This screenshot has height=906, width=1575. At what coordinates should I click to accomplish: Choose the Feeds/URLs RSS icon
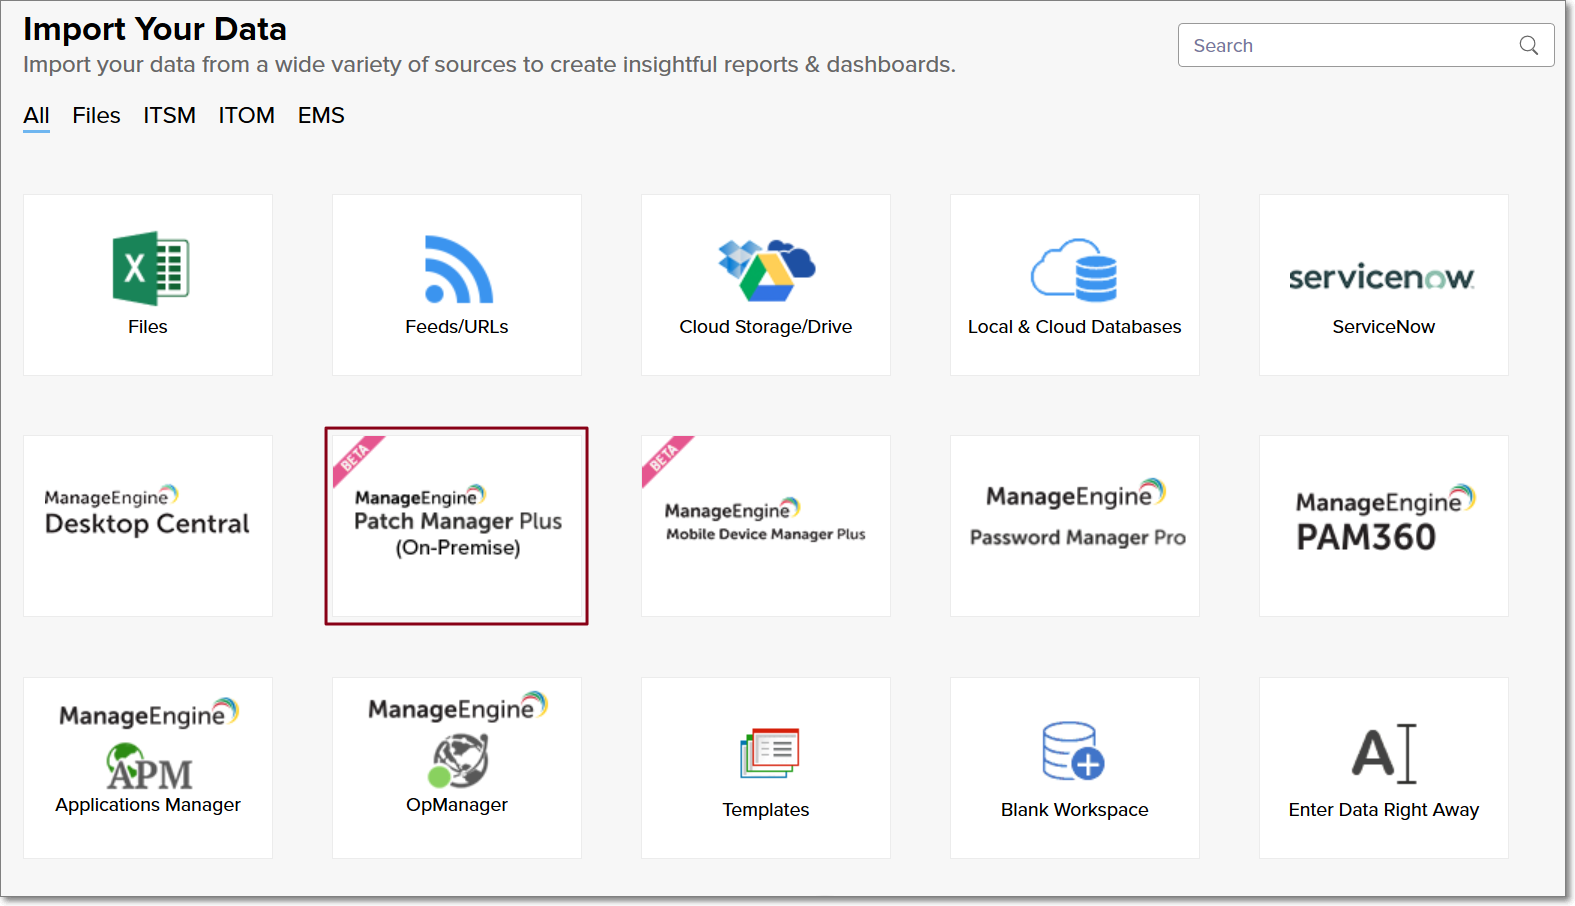pos(458,269)
